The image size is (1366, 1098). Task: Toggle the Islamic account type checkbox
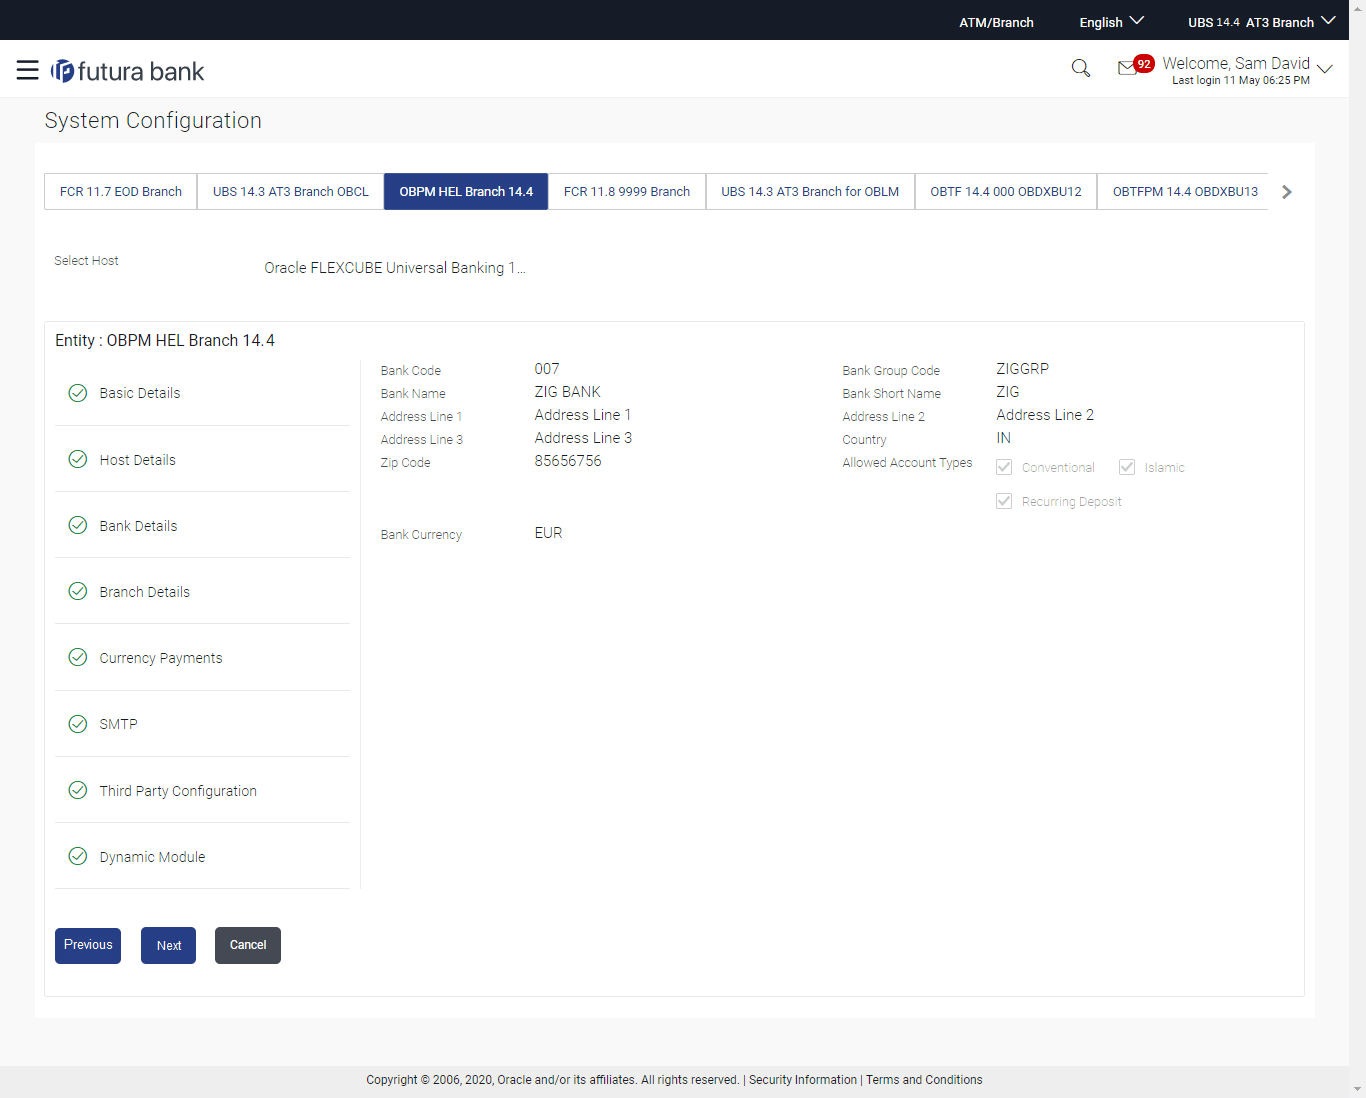[1127, 467]
